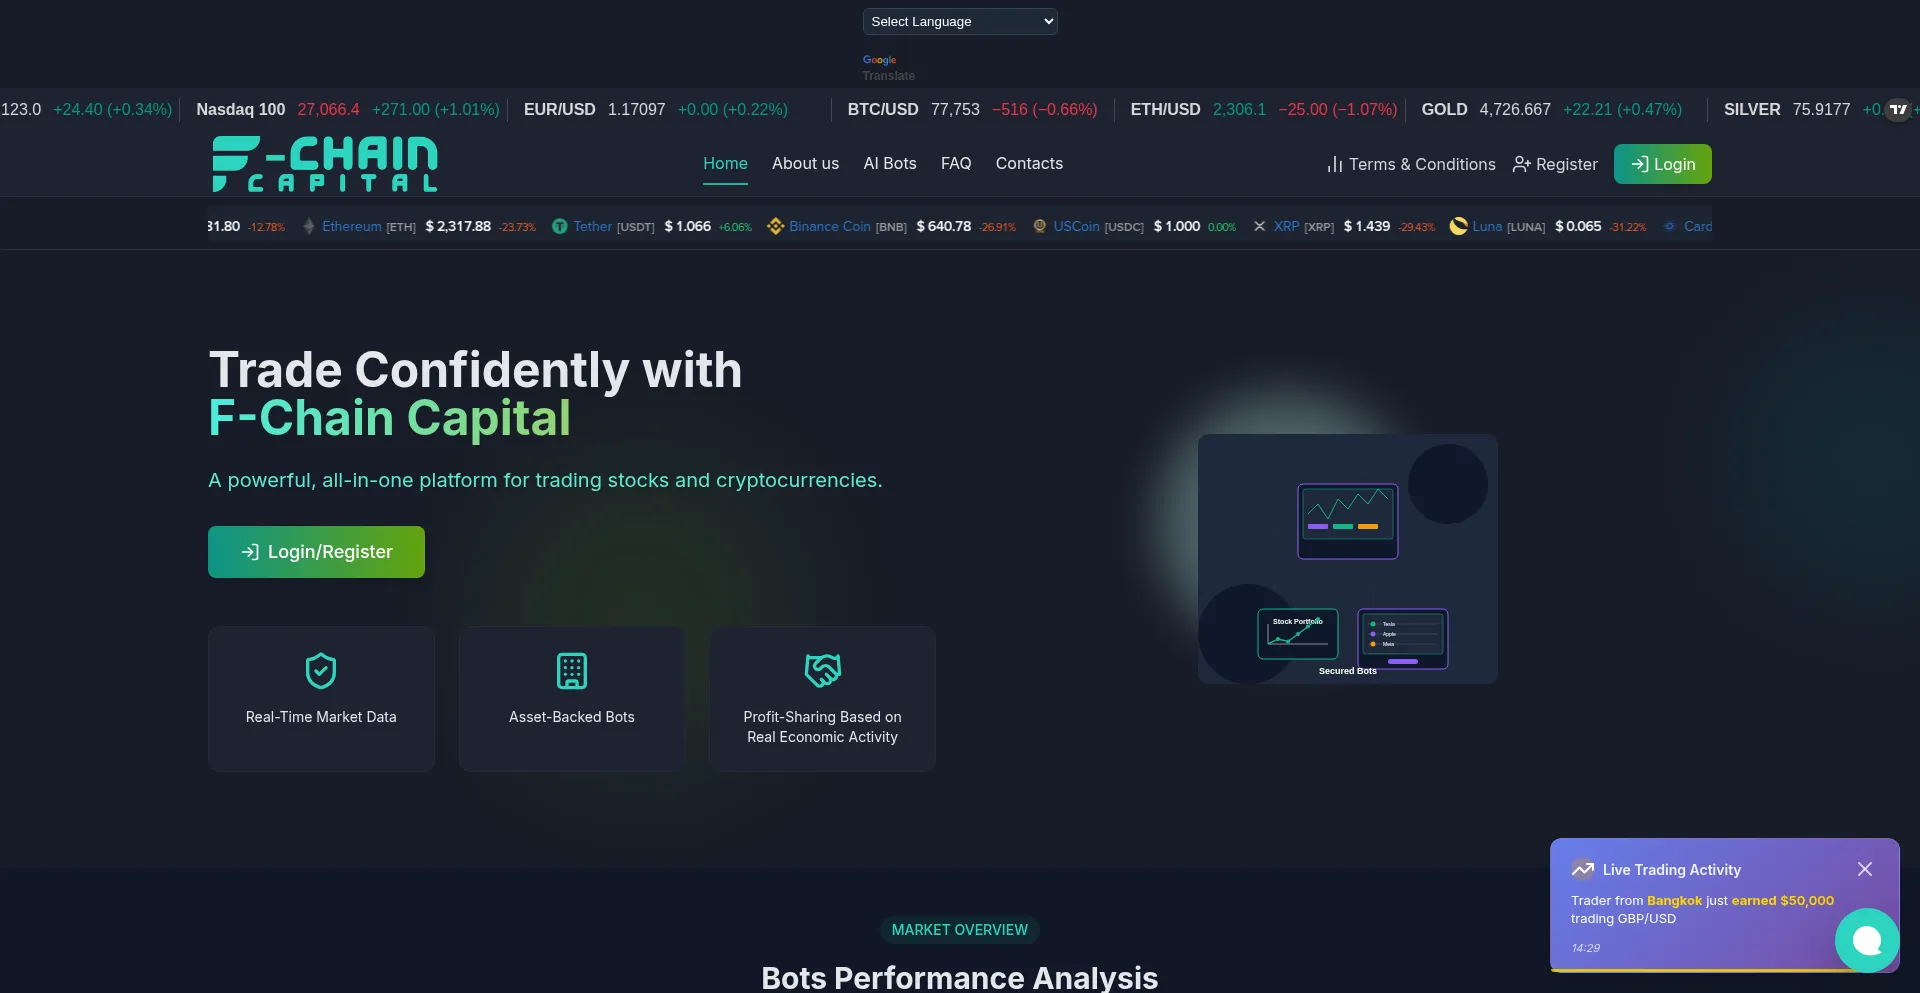Click the Terms & Conditions bar-chart icon
The image size is (1920, 993).
pyautogui.click(x=1334, y=164)
